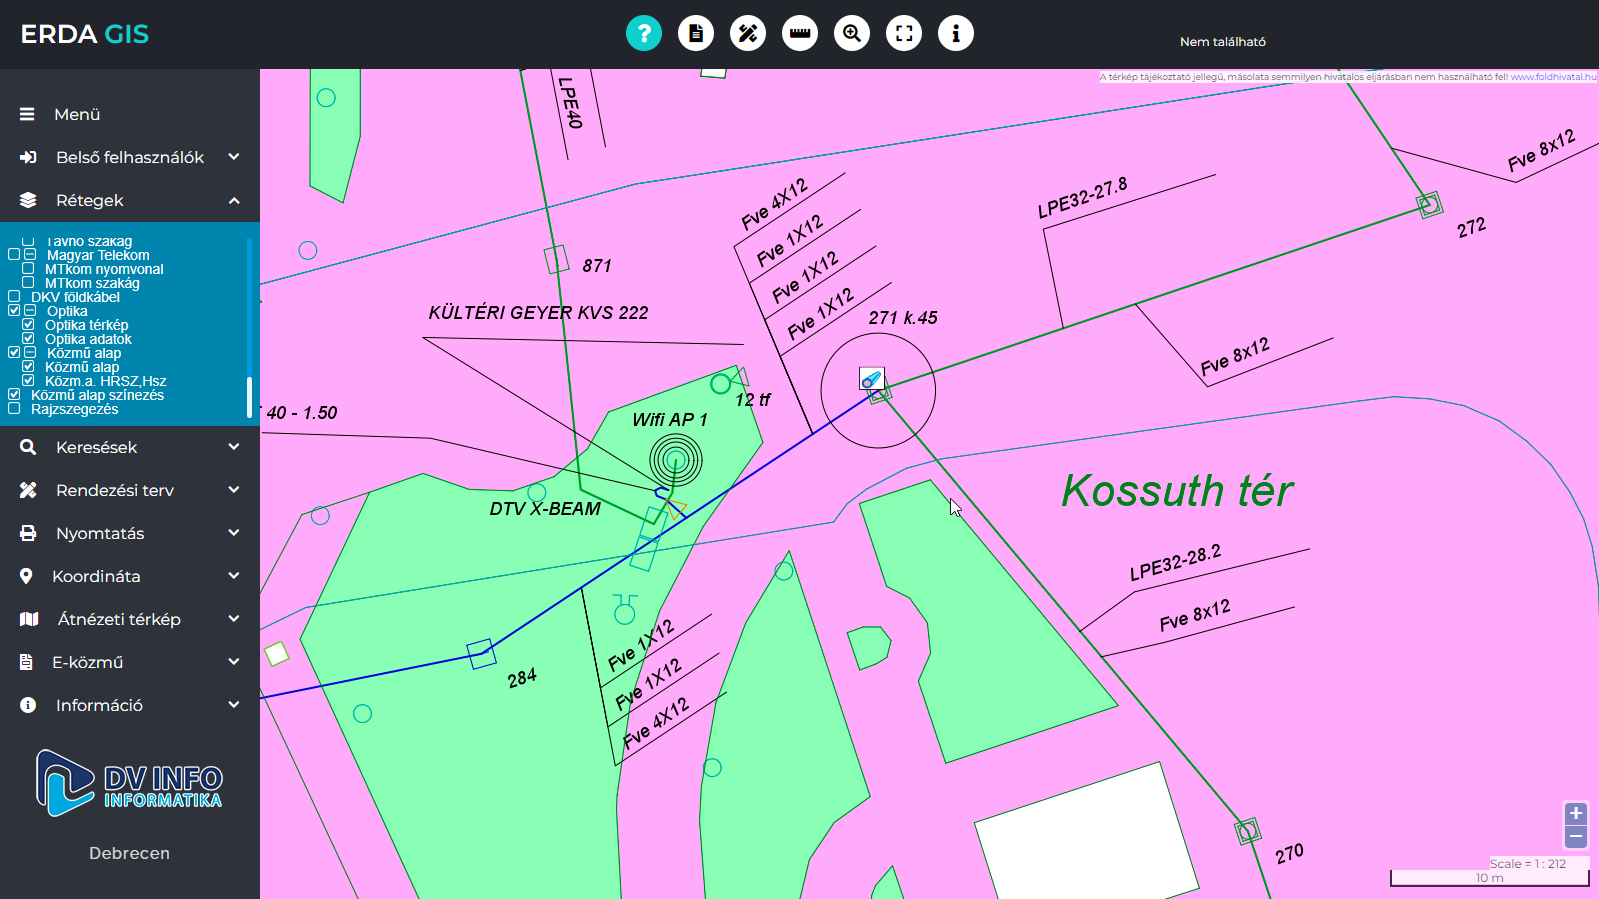Image resolution: width=1599 pixels, height=899 pixels.
Task: Open the Átnézeti térkép menu item
Action: pos(130,619)
